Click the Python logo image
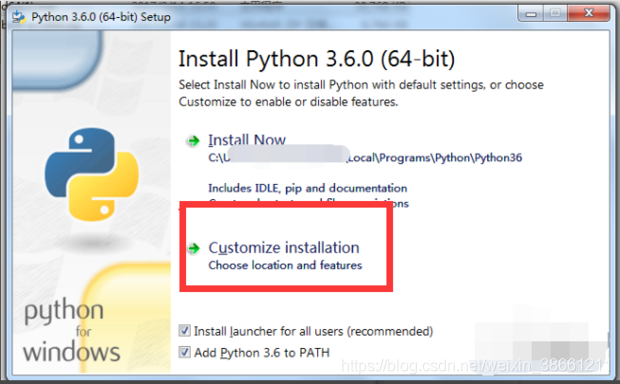Screen dimensions: 620x384 click(x=92, y=174)
